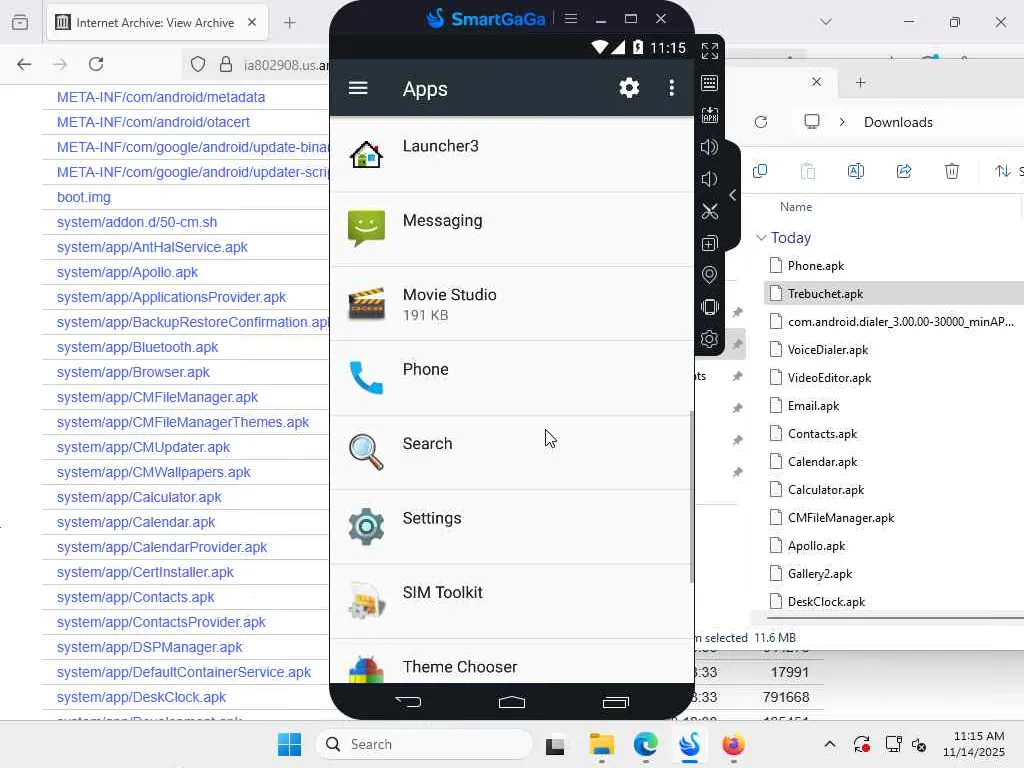Reload the Internet Archive page
Viewport: 1024px width, 768px height.
click(x=96, y=64)
